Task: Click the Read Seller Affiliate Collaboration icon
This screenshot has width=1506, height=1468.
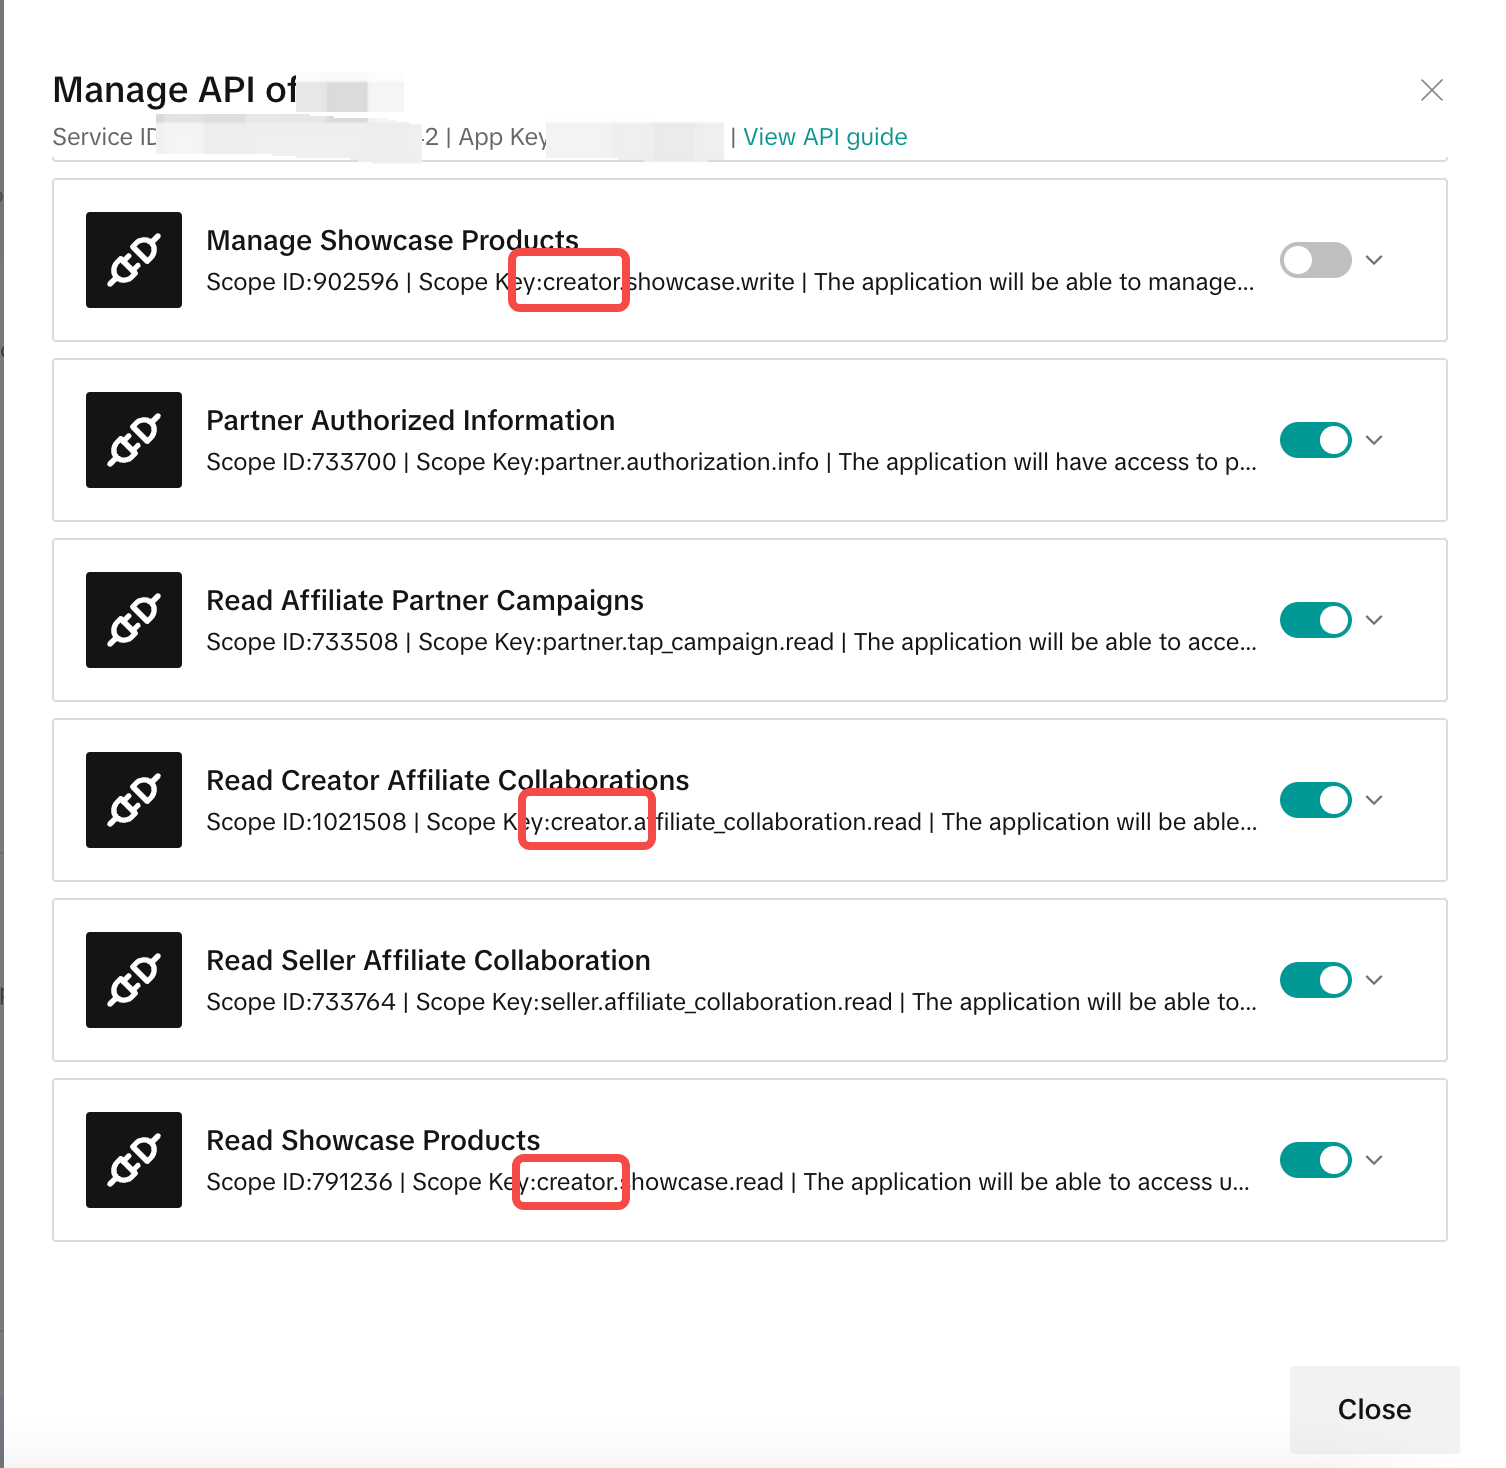Action: (x=134, y=980)
